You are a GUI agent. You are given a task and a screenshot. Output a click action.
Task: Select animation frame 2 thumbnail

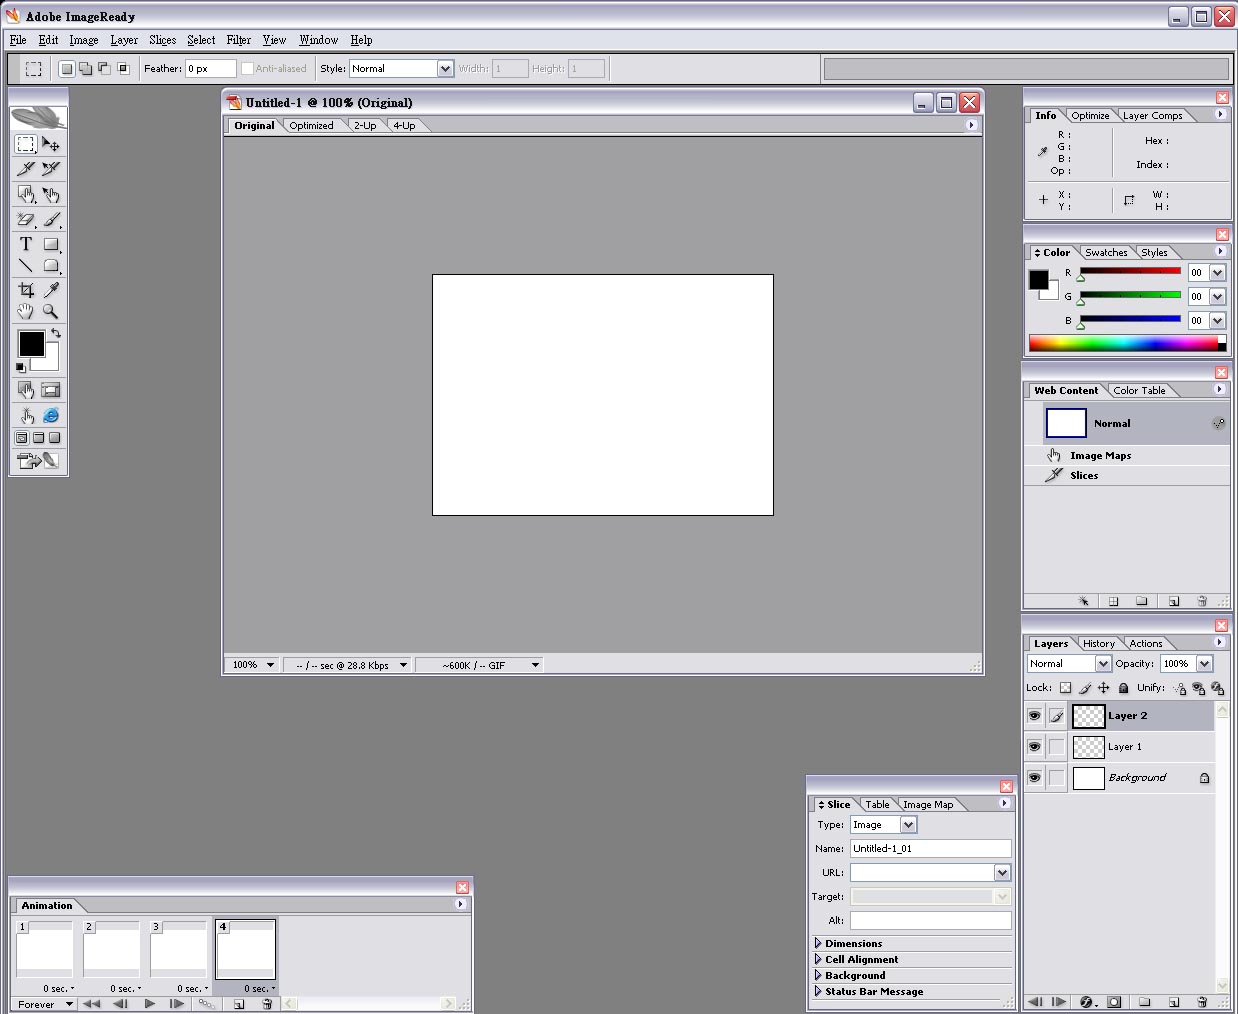coord(111,950)
